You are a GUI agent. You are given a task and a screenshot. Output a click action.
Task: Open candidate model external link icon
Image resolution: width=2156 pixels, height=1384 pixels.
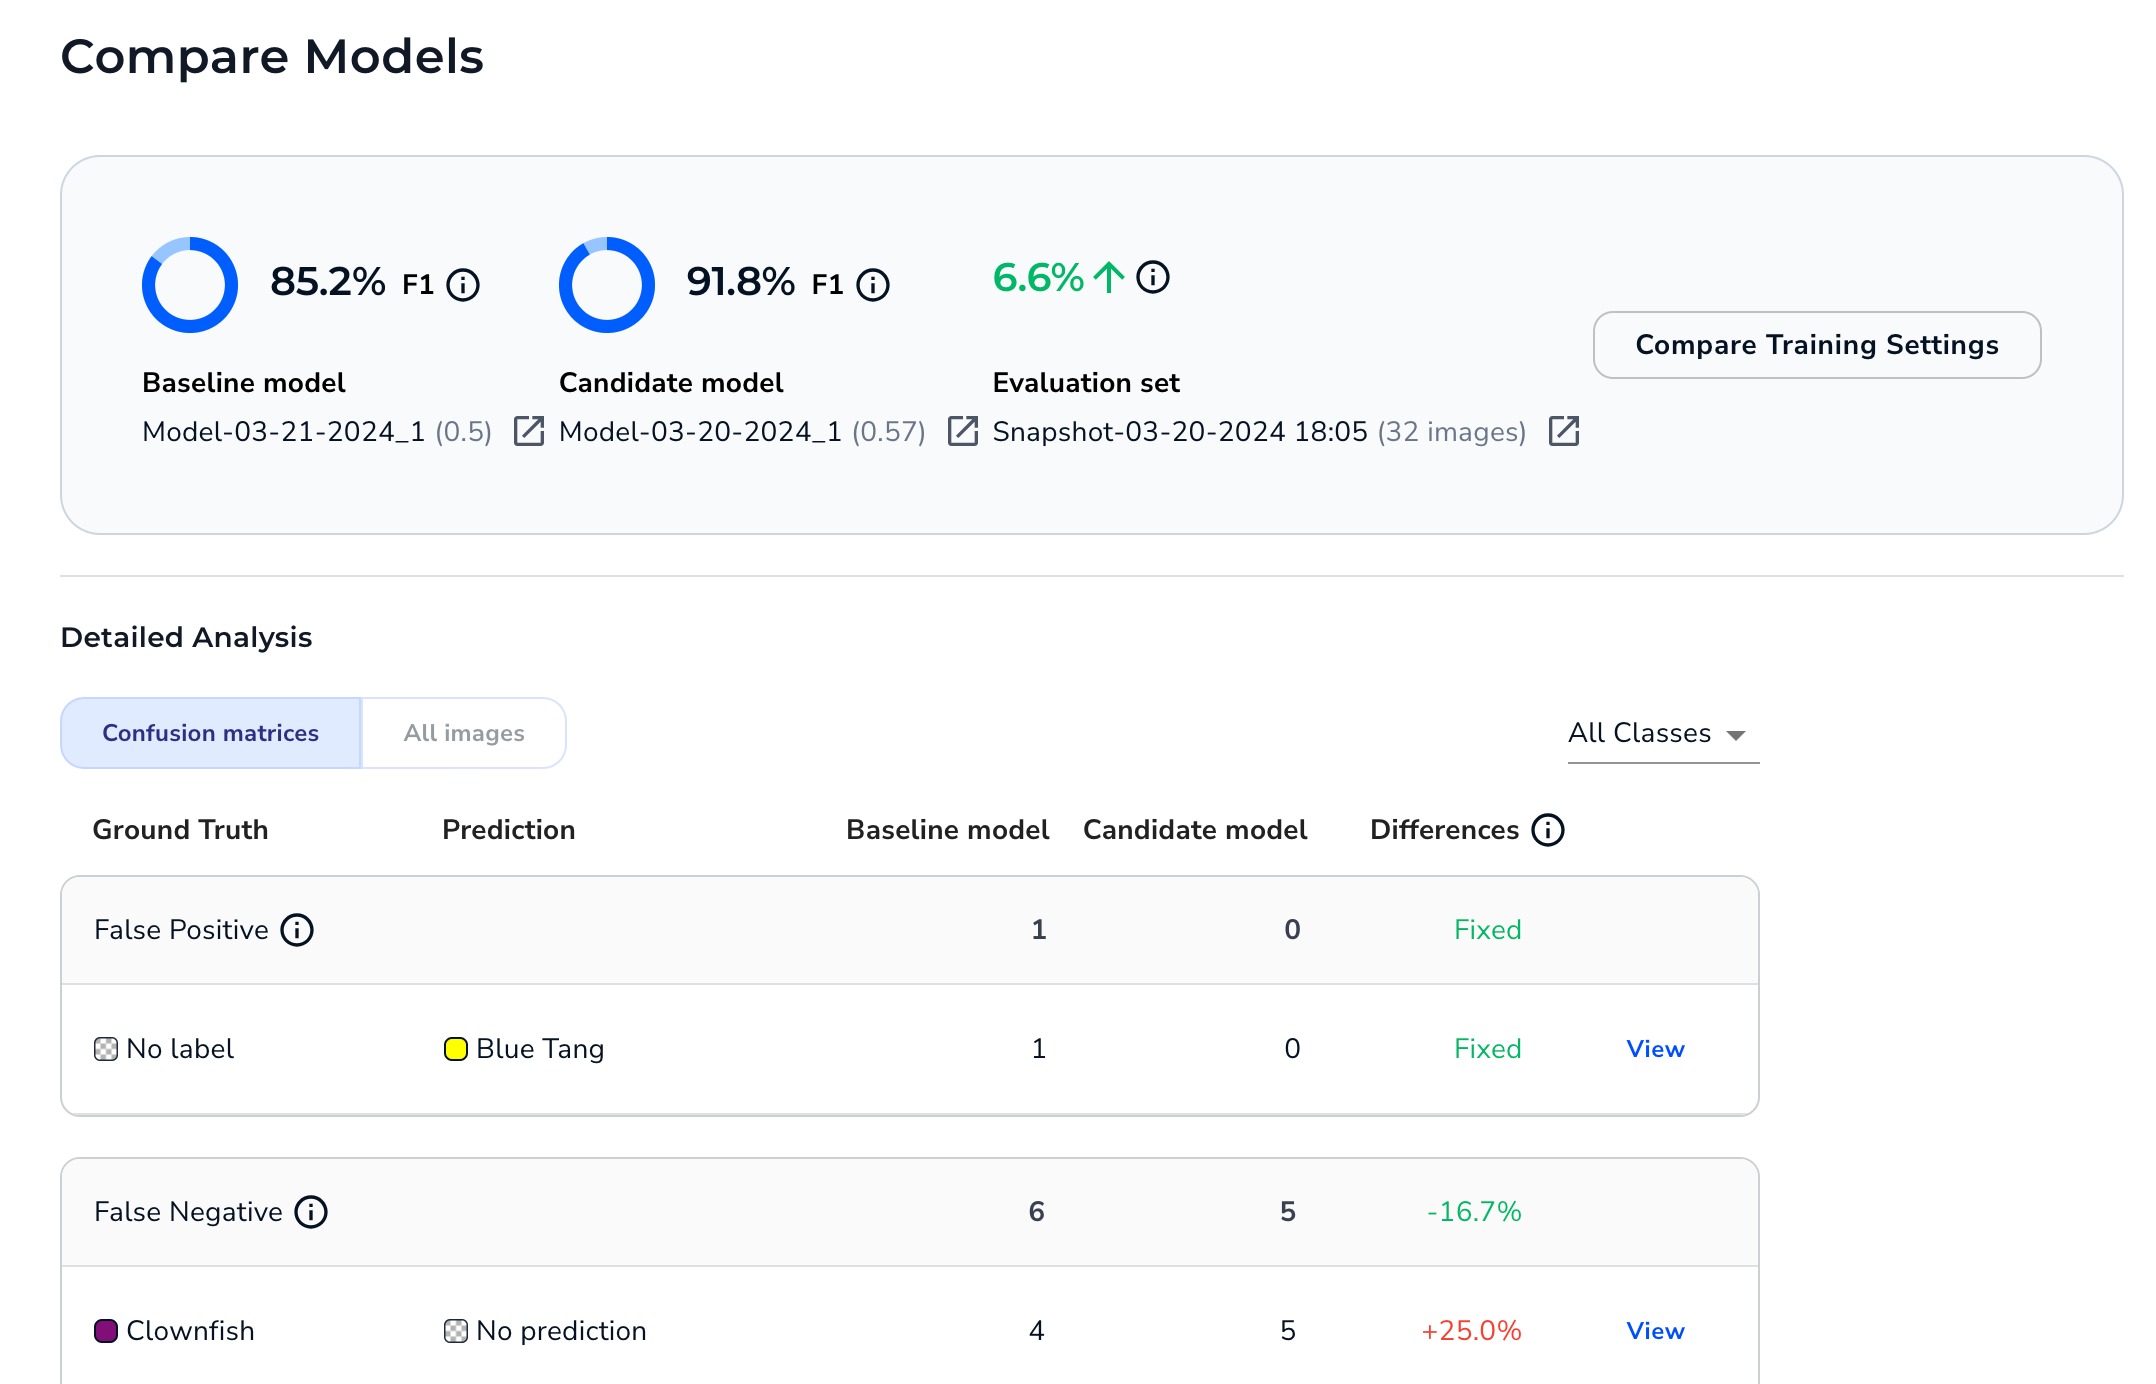(962, 431)
